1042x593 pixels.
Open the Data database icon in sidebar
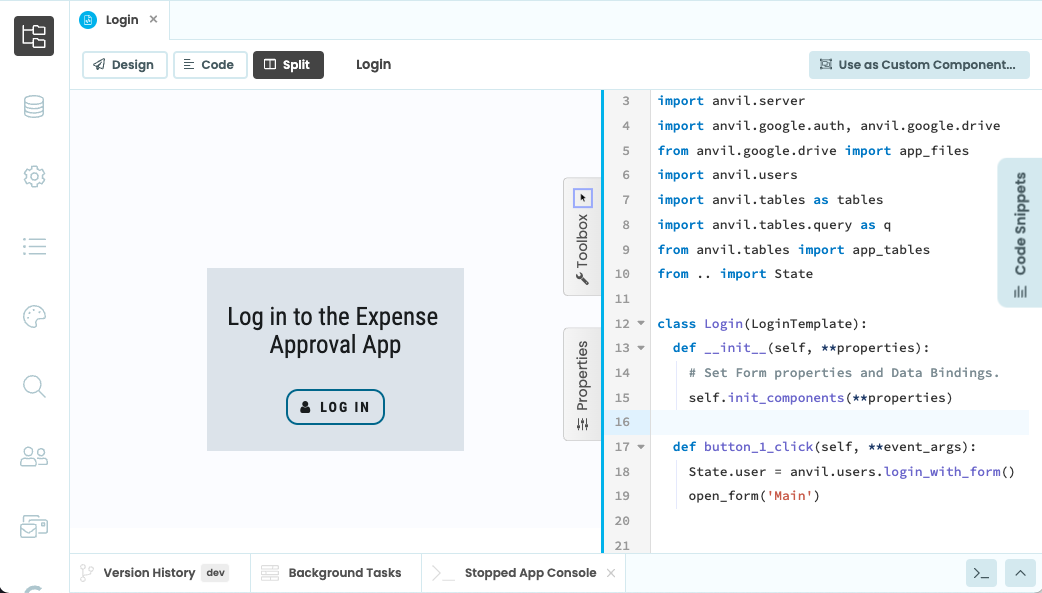pos(34,107)
